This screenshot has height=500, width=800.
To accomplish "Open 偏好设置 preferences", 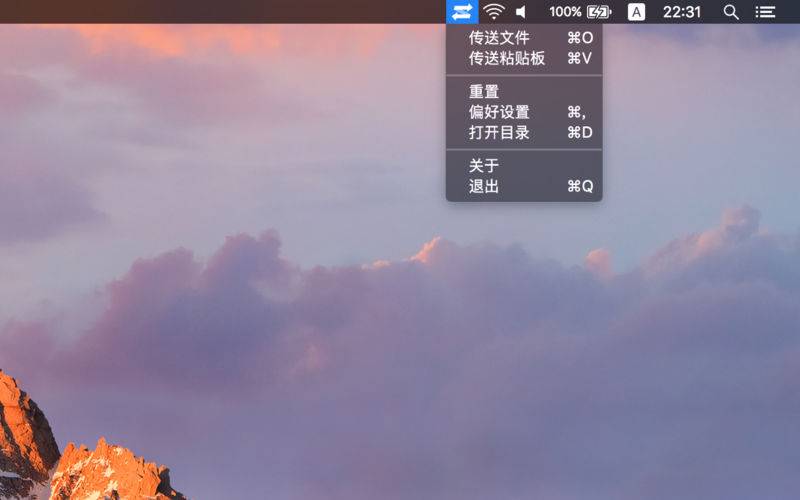I will pyautogui.click(x=524, y=112).
